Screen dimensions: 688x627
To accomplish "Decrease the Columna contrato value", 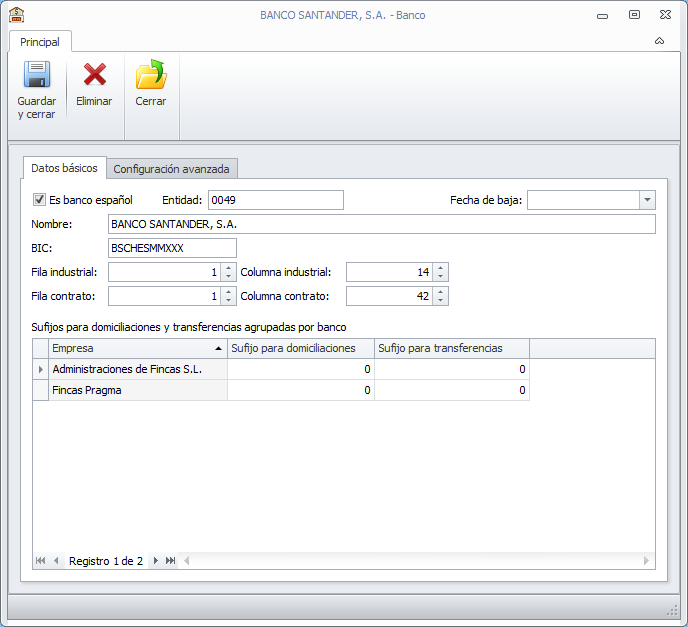I will point(440,300).
